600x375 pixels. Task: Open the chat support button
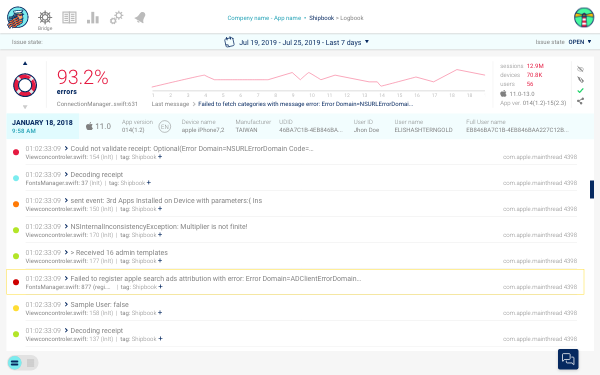(568, 359)
